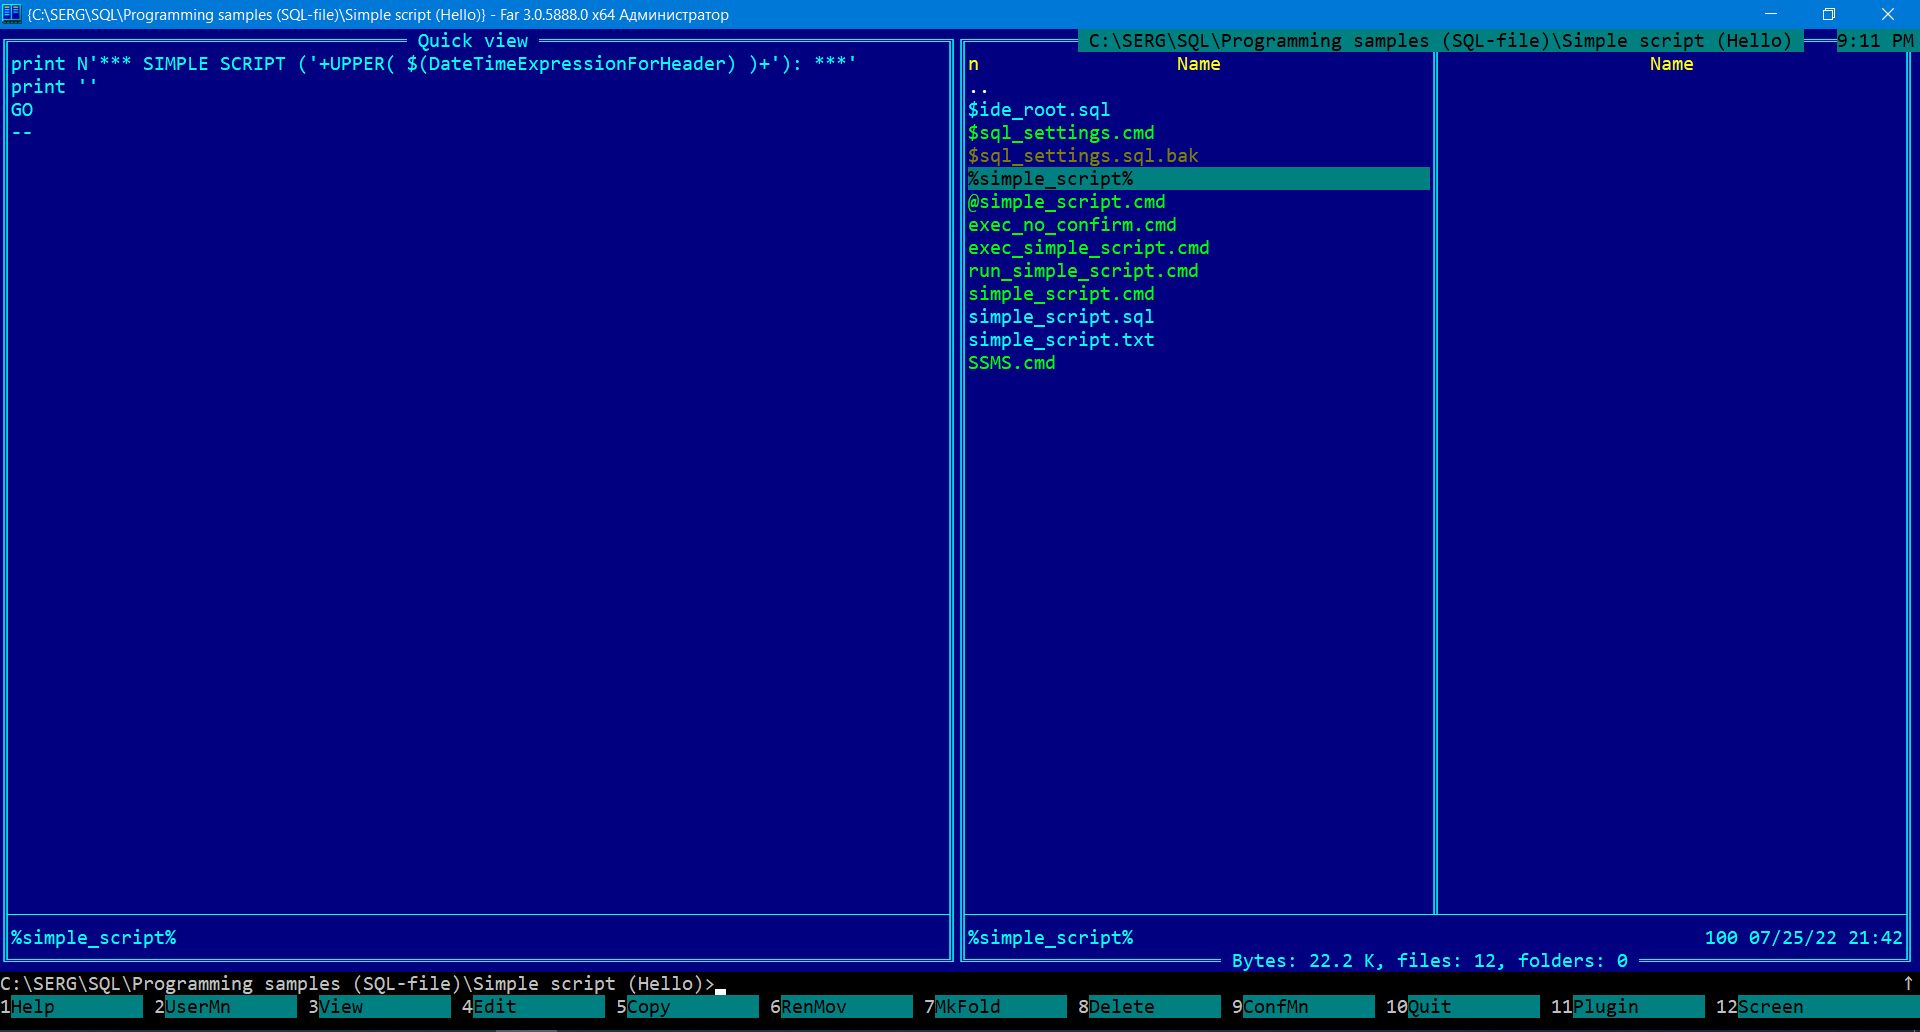Open the Far window system menu icon
This screenshot has height=1032, width=1920.
(12, 14)
